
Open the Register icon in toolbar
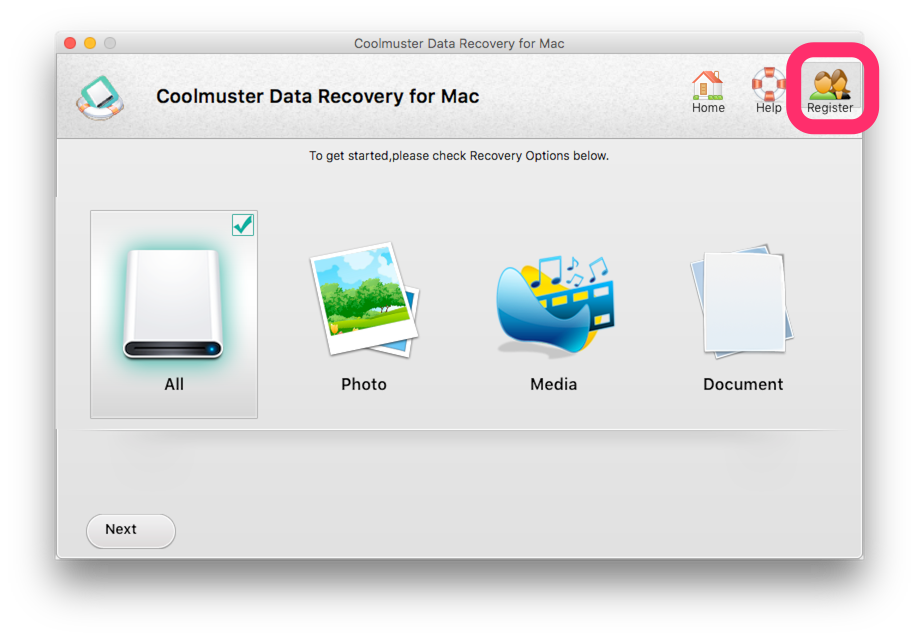tap(829, 84)
